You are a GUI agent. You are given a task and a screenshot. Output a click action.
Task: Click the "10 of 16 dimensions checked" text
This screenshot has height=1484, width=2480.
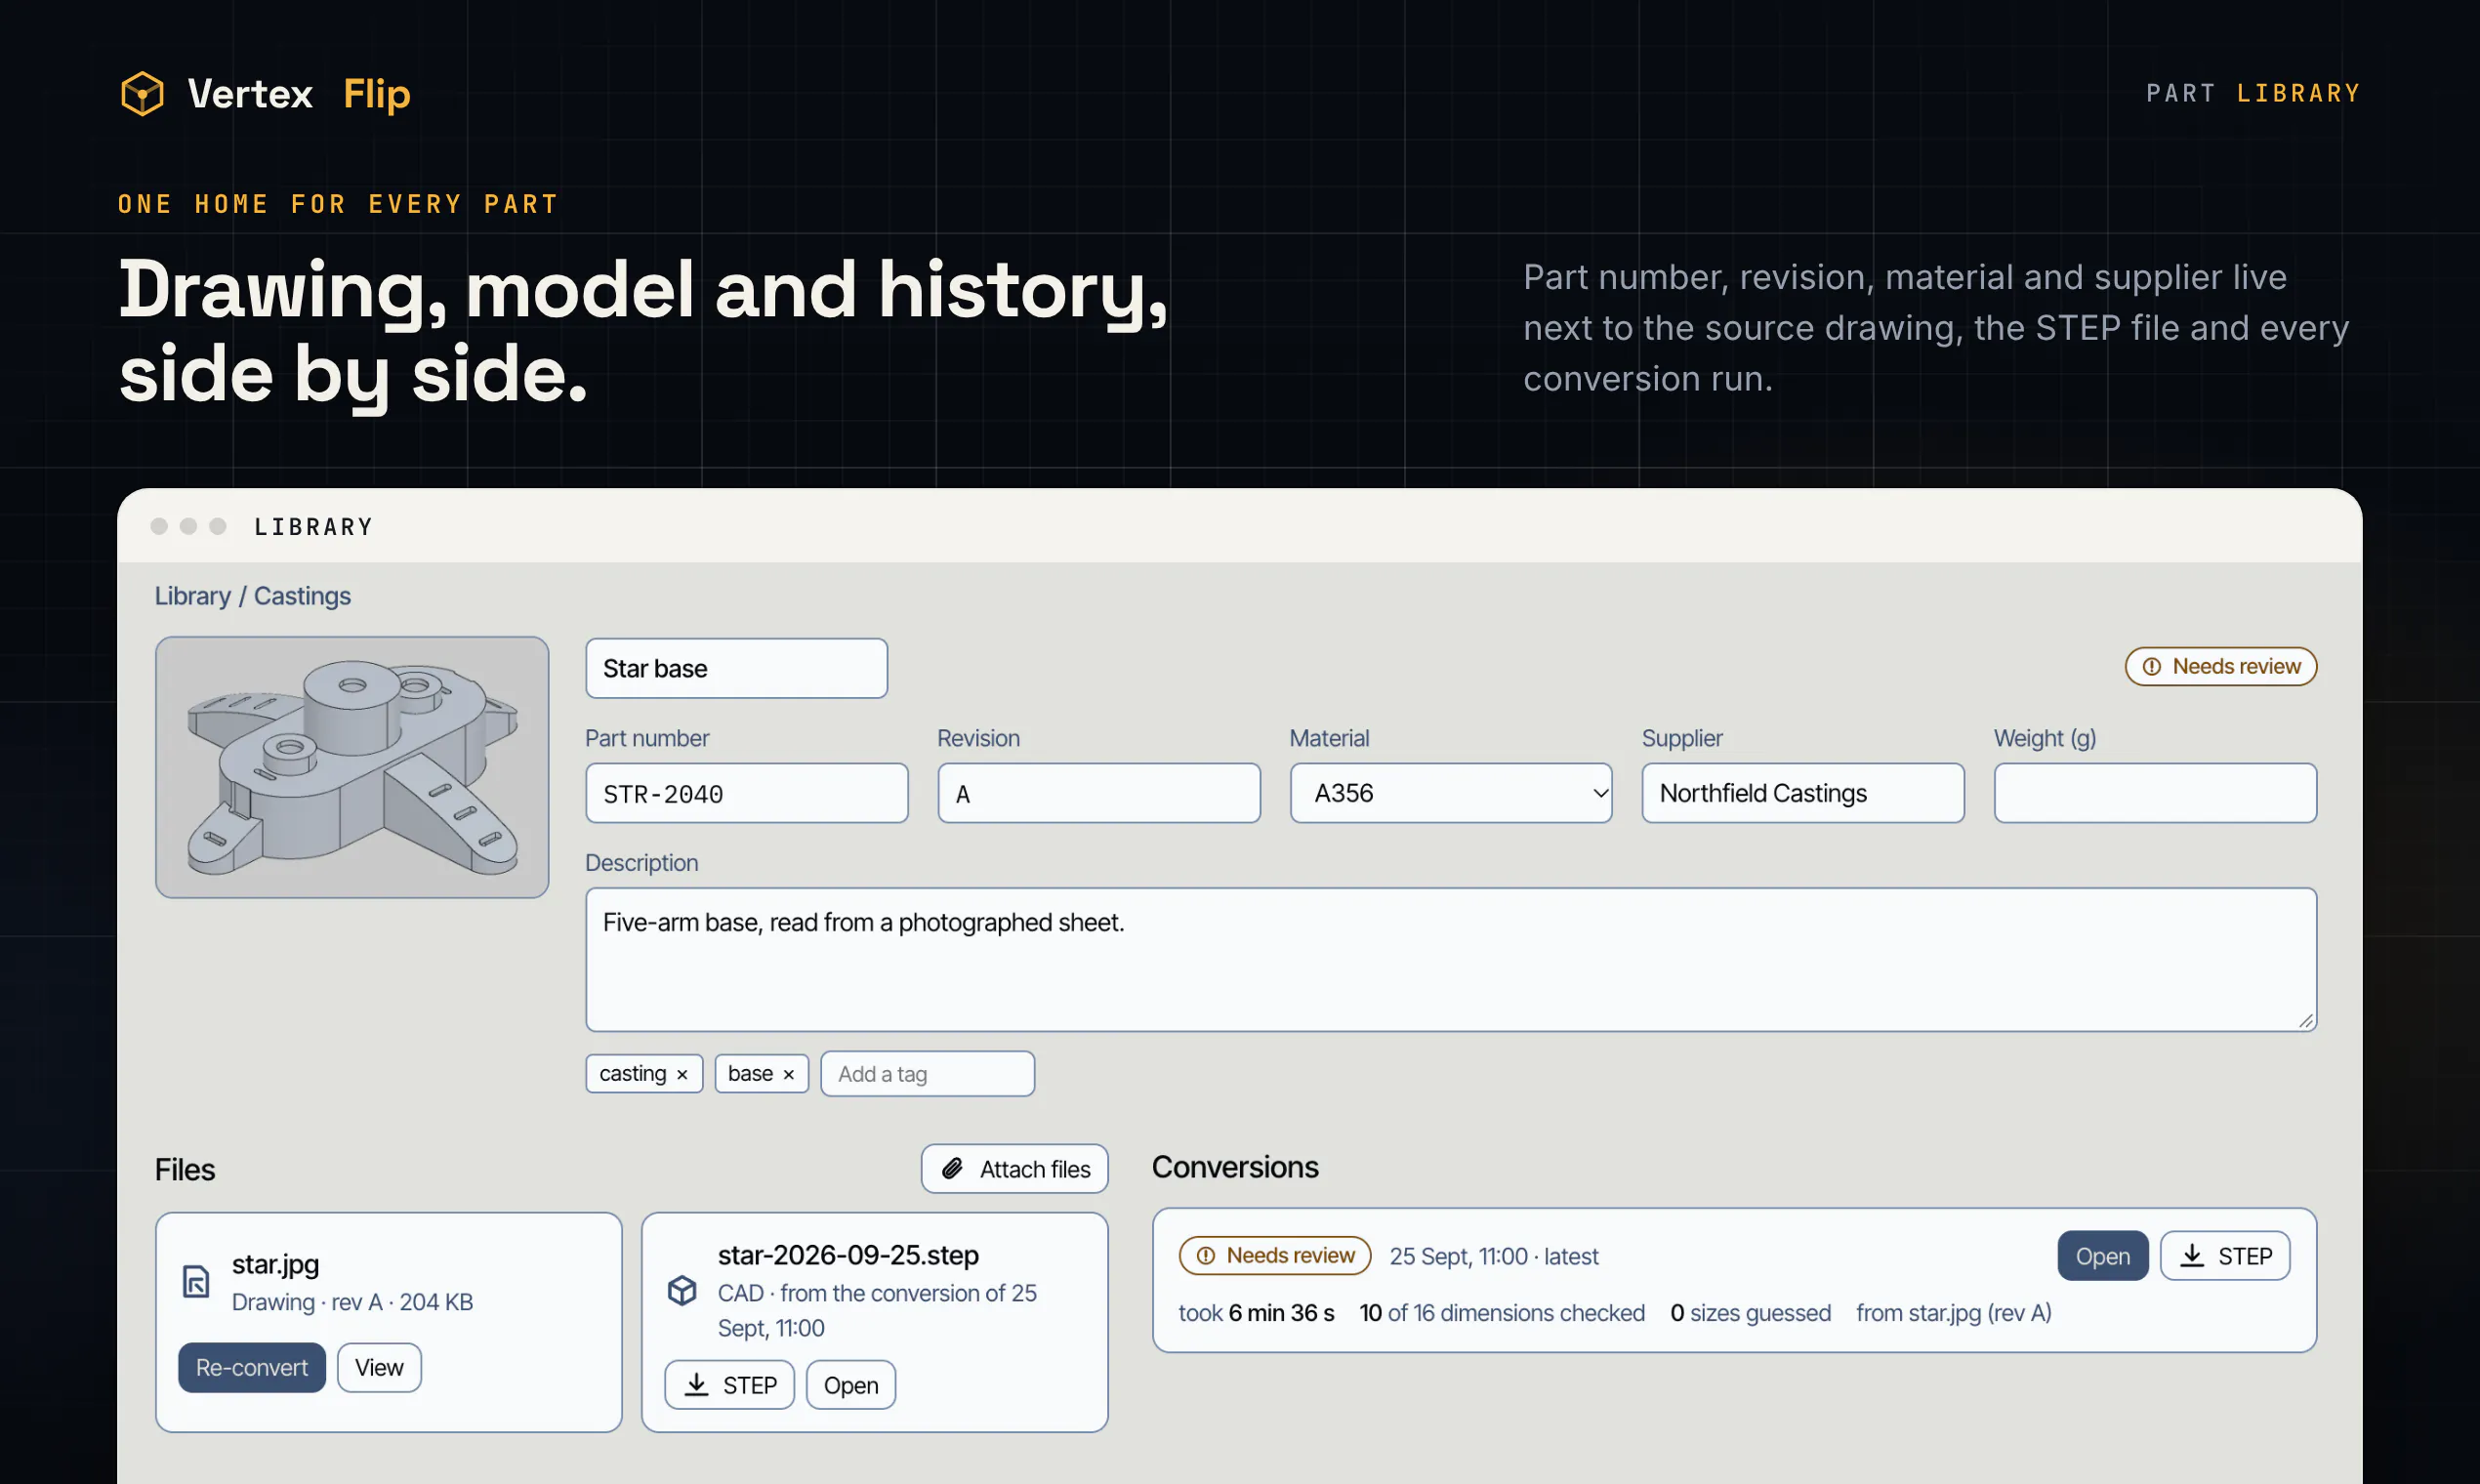click(x=1502, y=1313)
